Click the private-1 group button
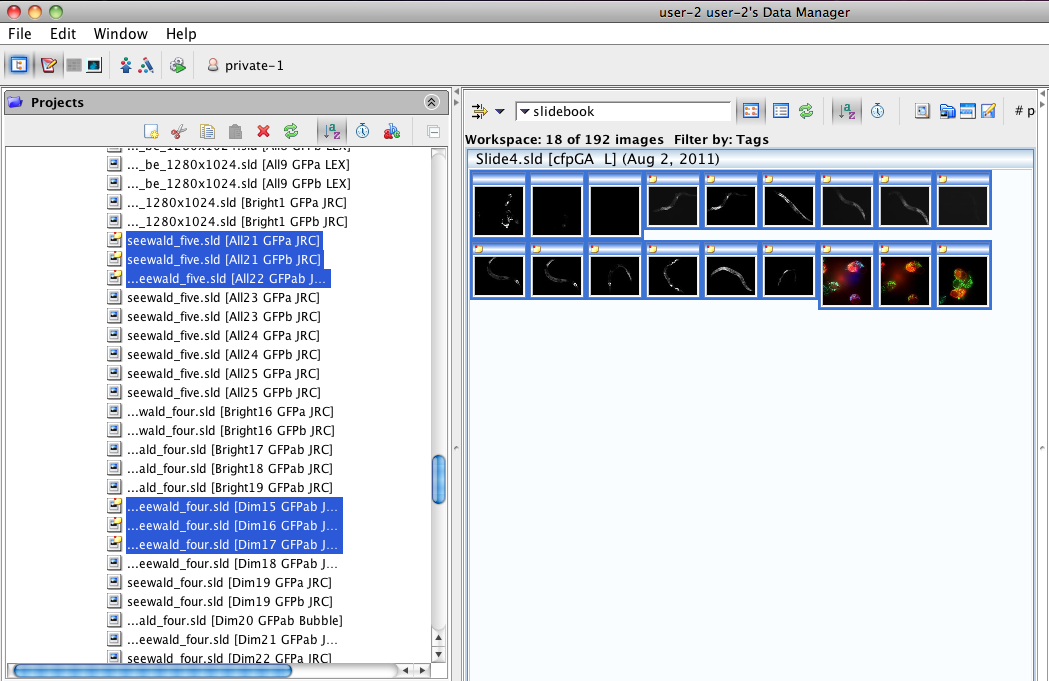The width and height of the screenshot is (1049, 681). point(245,65)
